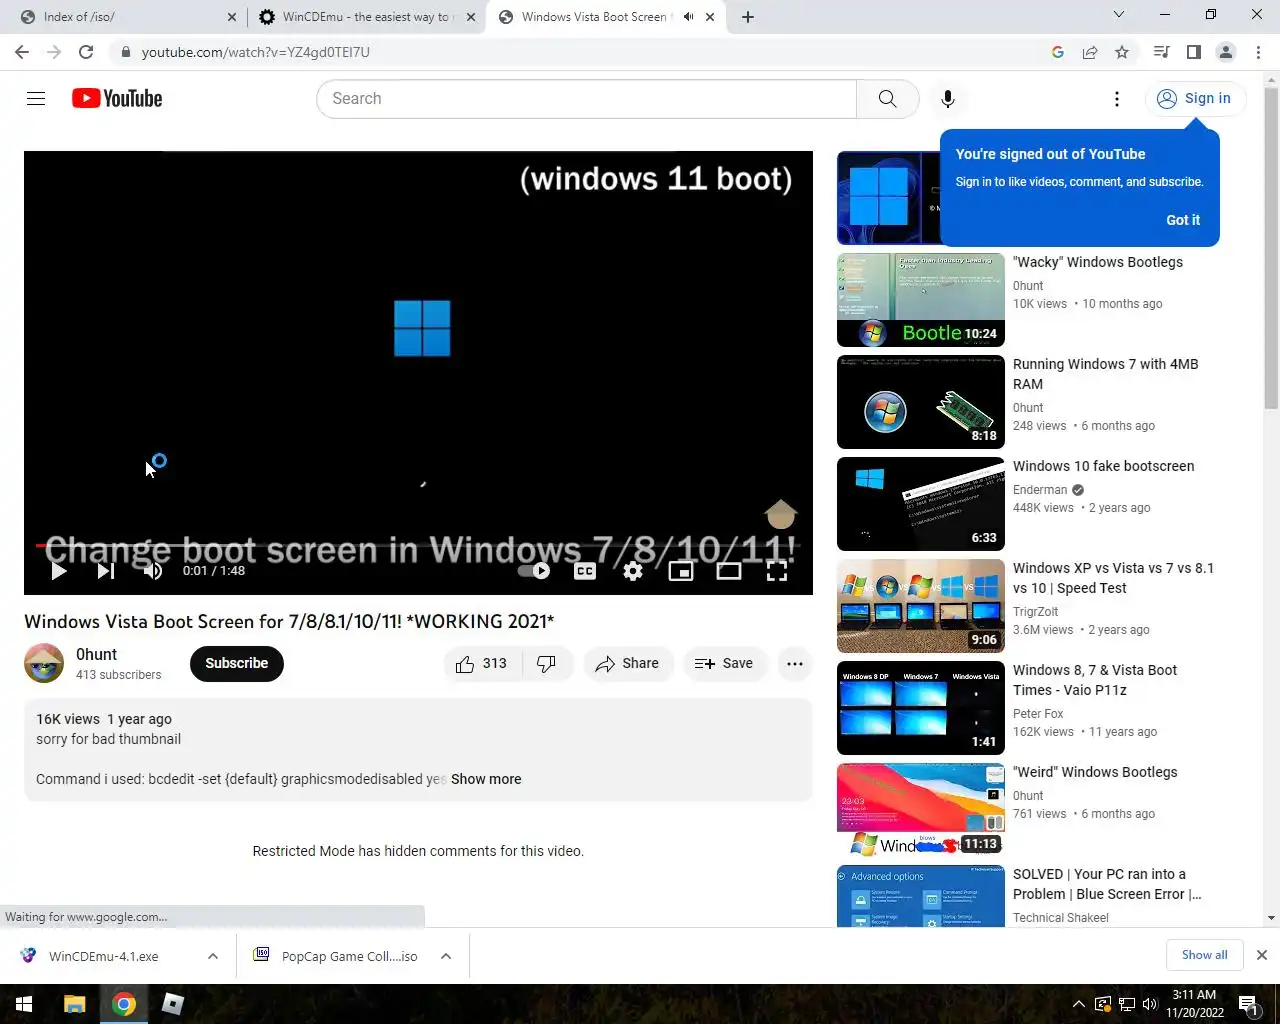This screenshot has width=1280, height=1024.
Task: Focus the YouTube search box
Action: [x=587, y=98]
